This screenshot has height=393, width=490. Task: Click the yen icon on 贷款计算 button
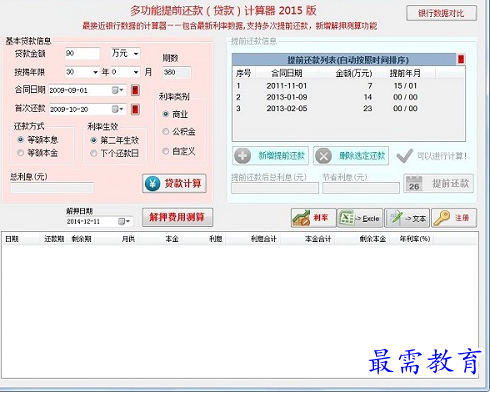pos(153,183)
